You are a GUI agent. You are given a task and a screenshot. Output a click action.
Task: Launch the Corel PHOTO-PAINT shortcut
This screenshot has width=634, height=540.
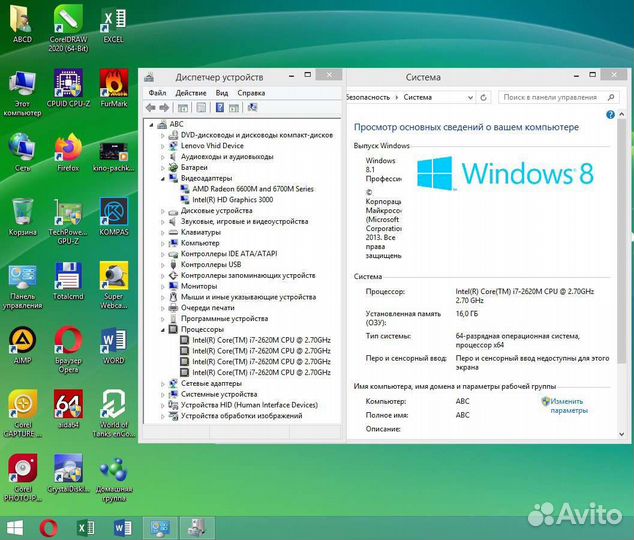(22, 477)
